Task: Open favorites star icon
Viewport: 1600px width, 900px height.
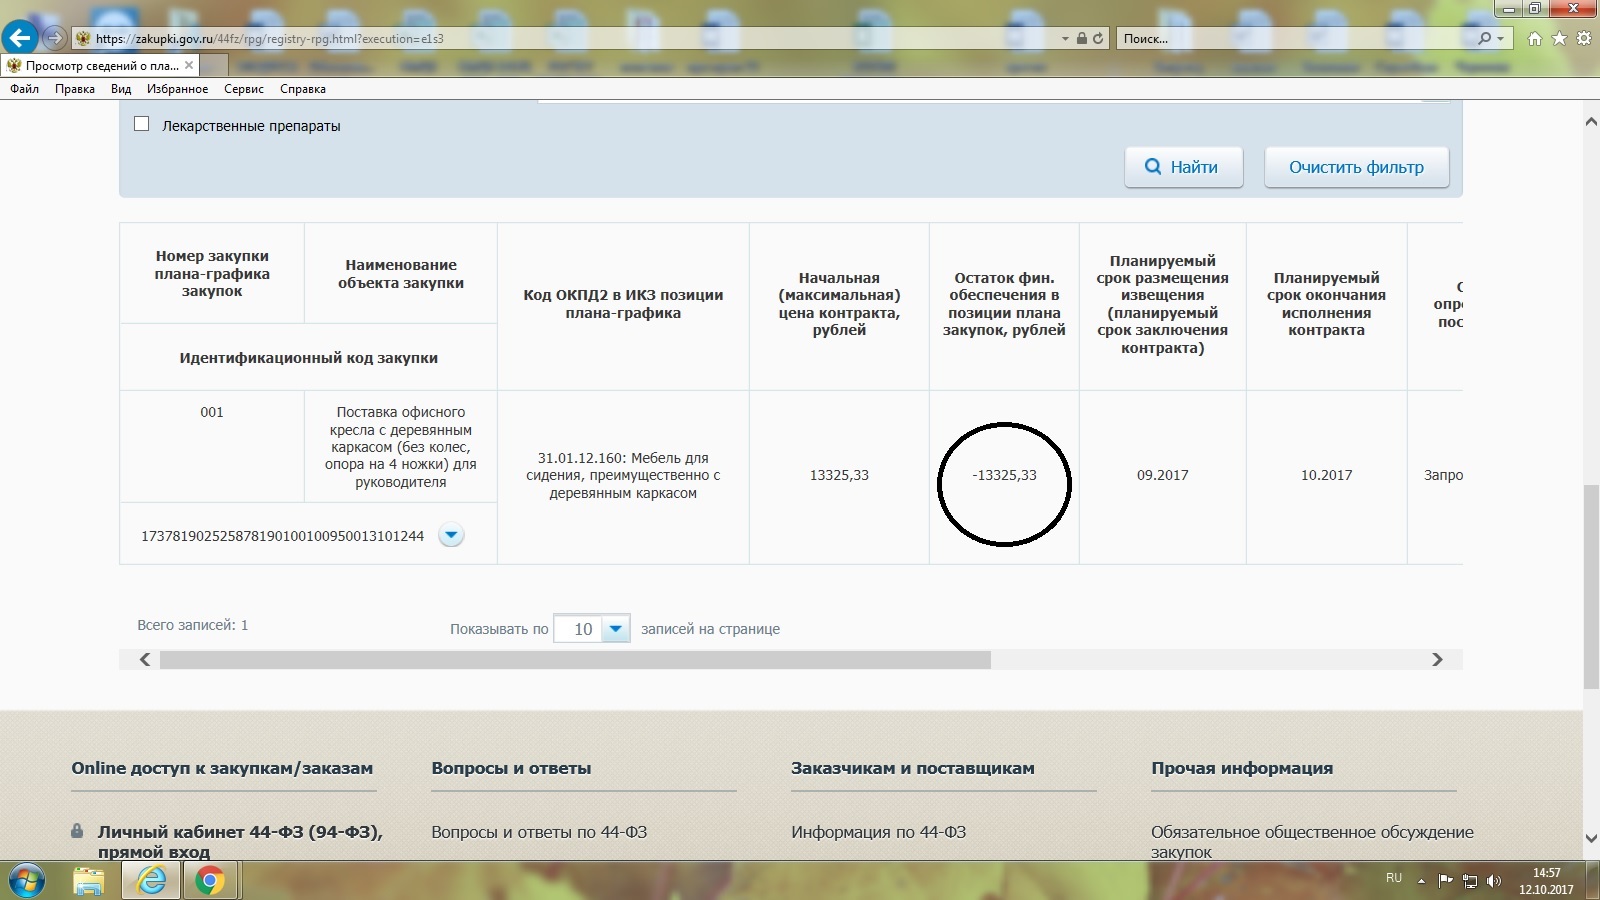Action: coord(1559,38)
